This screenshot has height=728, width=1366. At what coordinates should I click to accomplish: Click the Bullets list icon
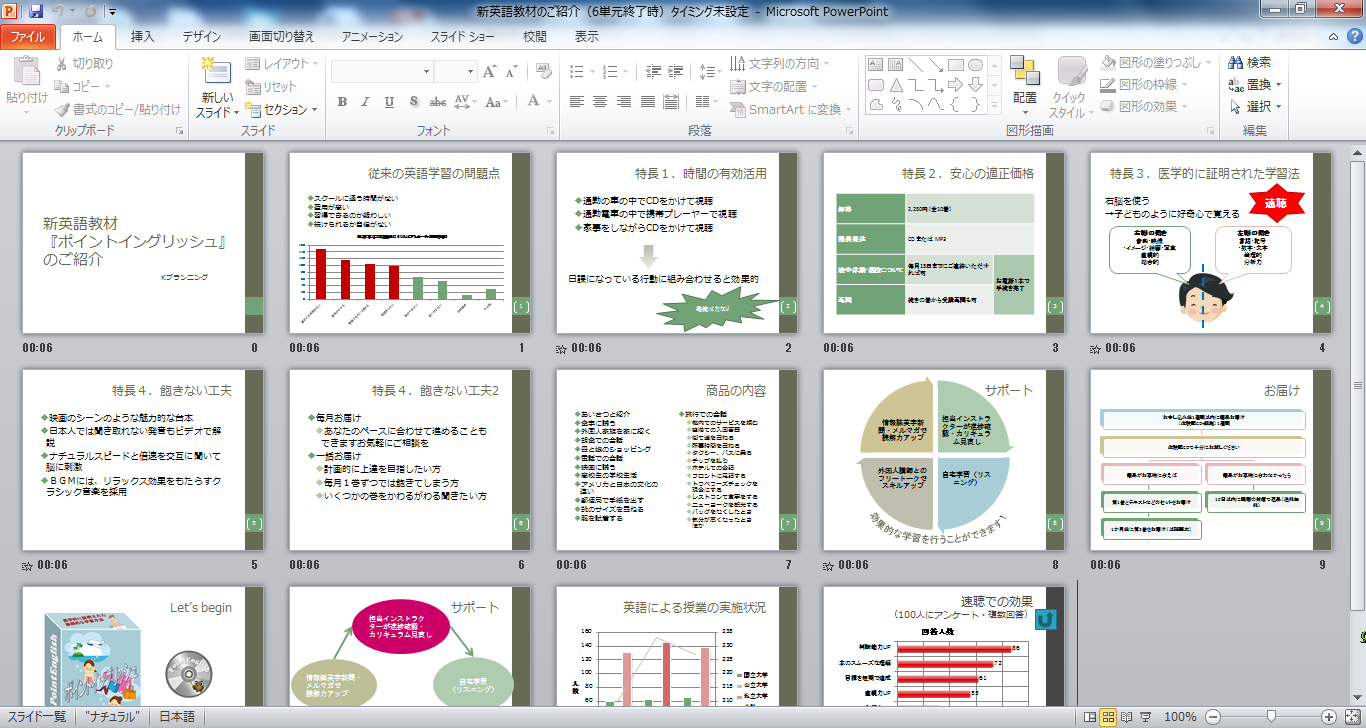click(577, 72)
